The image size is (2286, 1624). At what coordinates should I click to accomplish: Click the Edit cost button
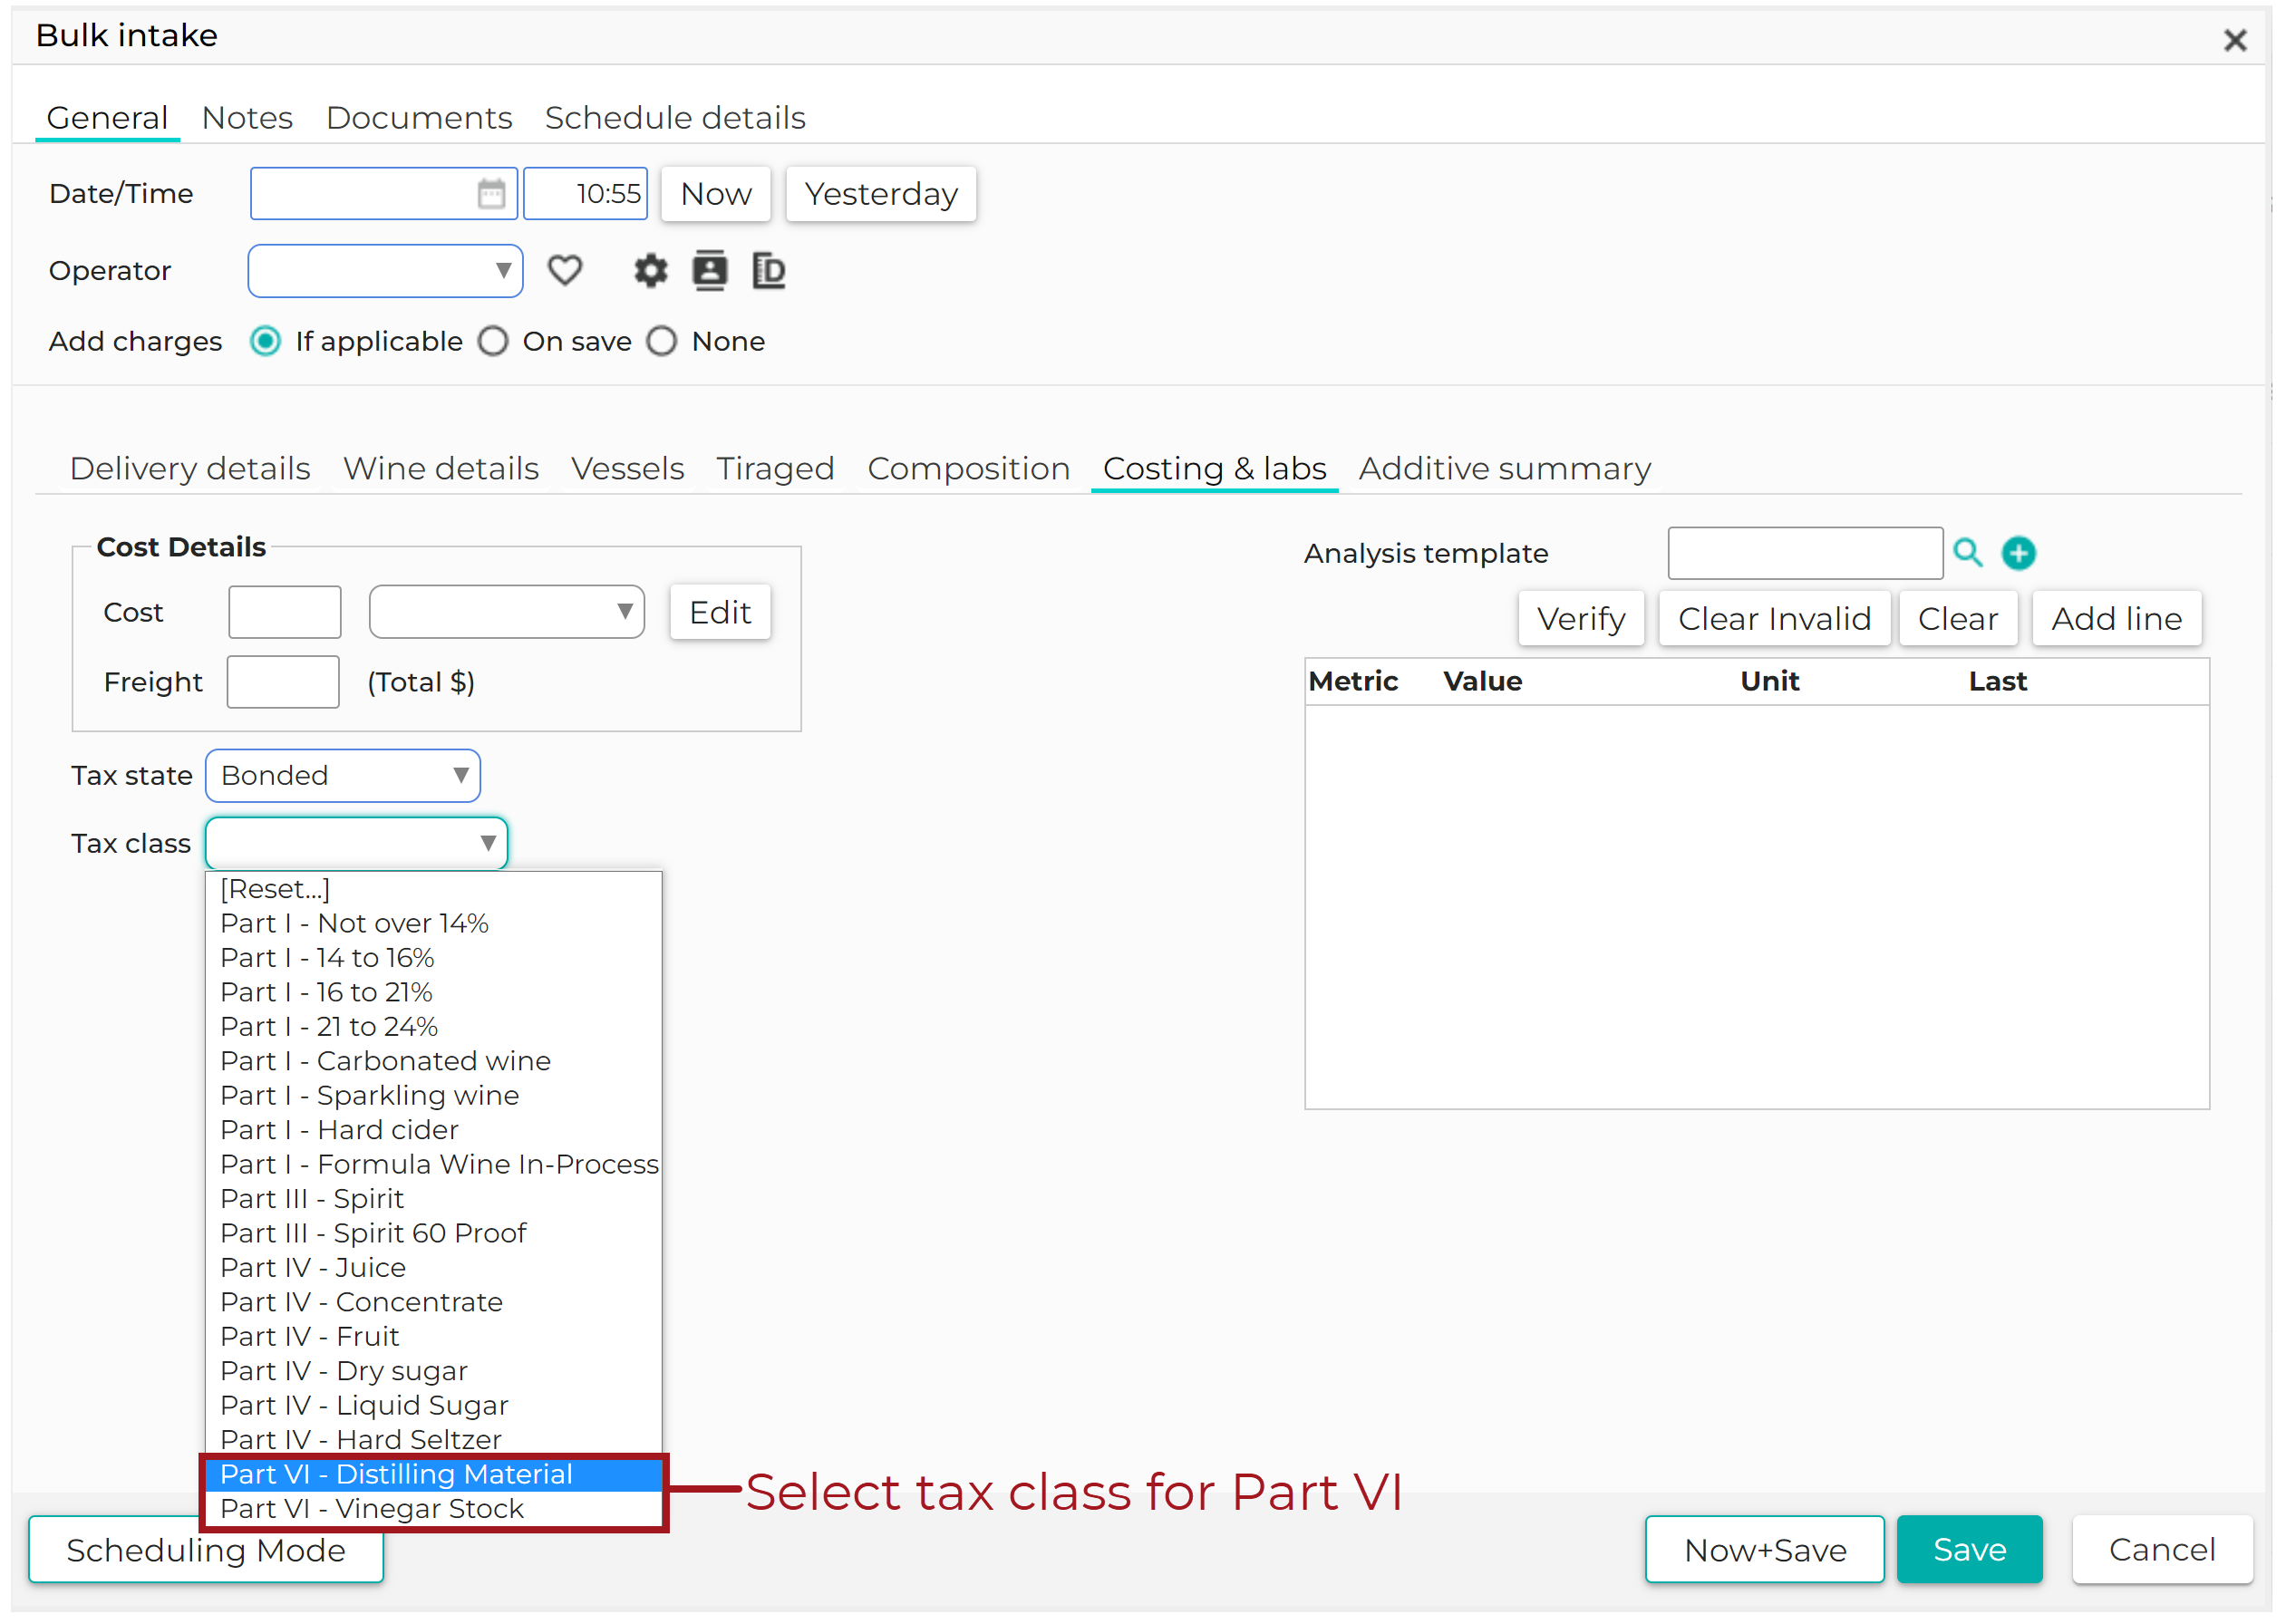coord(720,612)
